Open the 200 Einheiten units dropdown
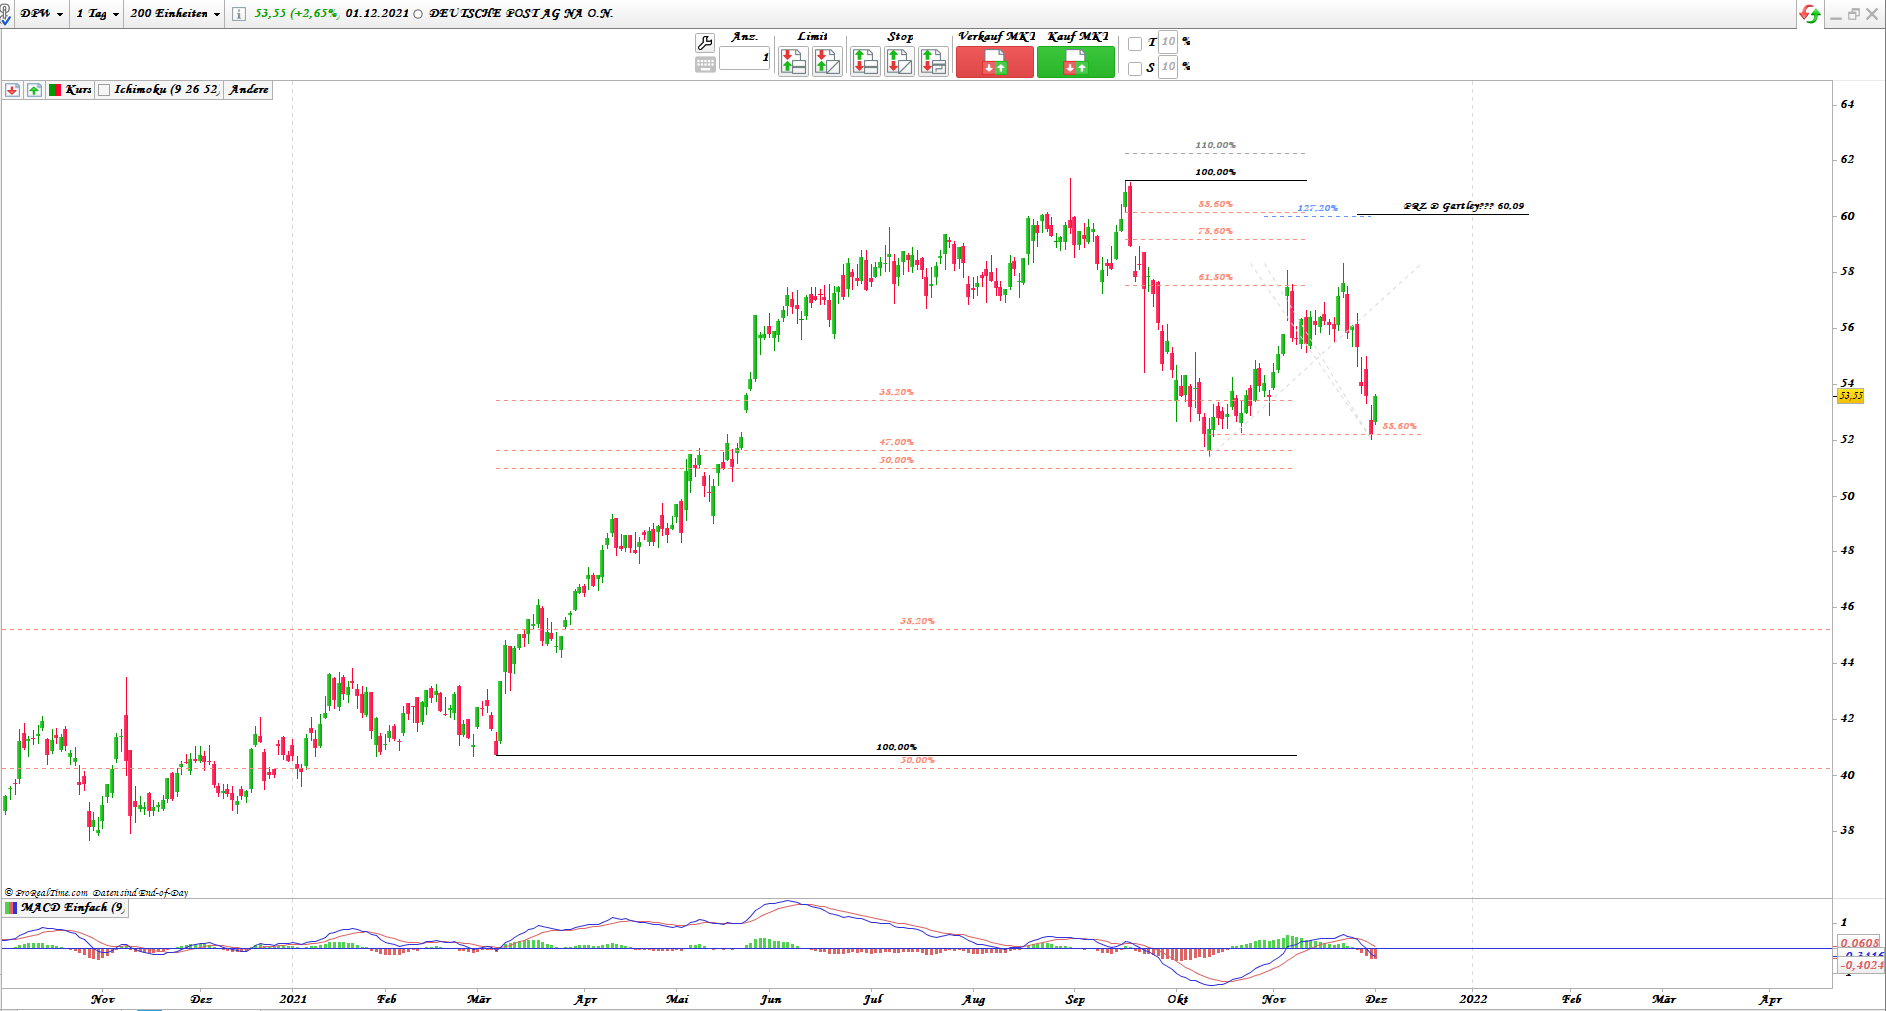 pos(175,14)
